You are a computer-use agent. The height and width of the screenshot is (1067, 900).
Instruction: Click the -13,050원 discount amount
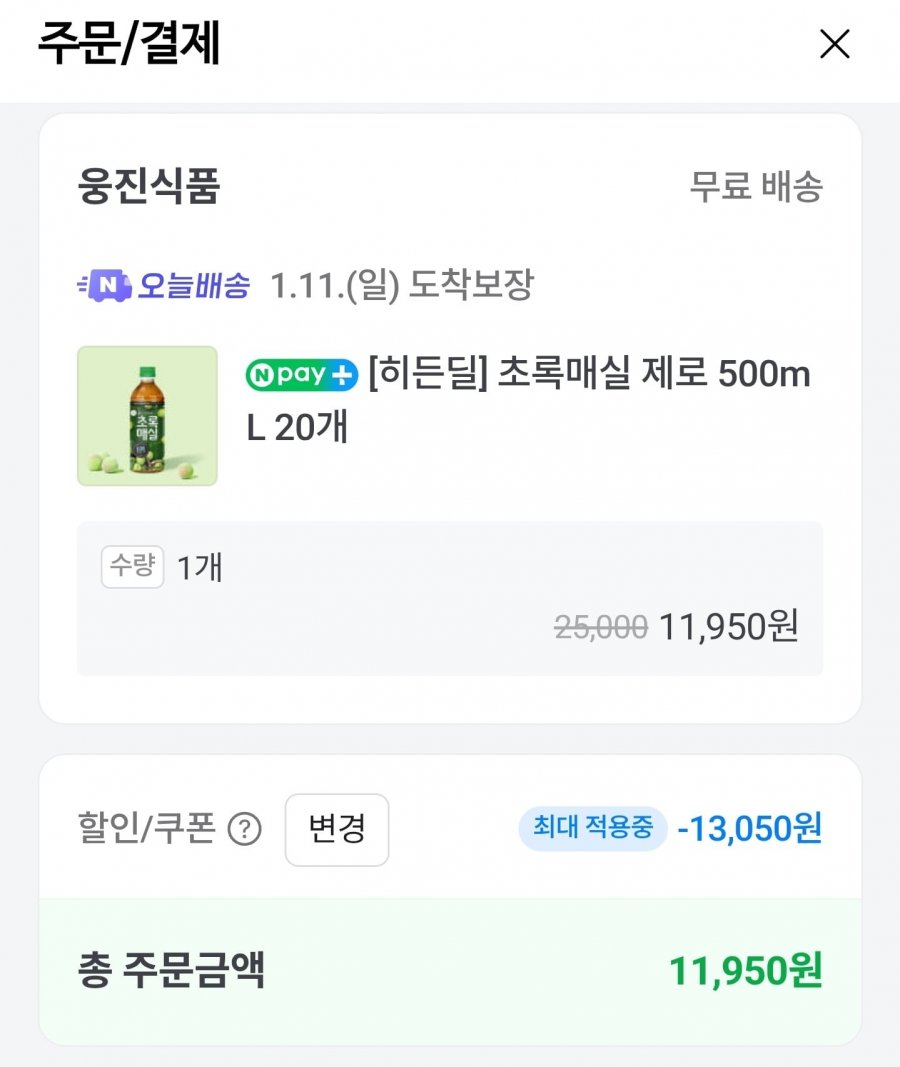[749, 828]
